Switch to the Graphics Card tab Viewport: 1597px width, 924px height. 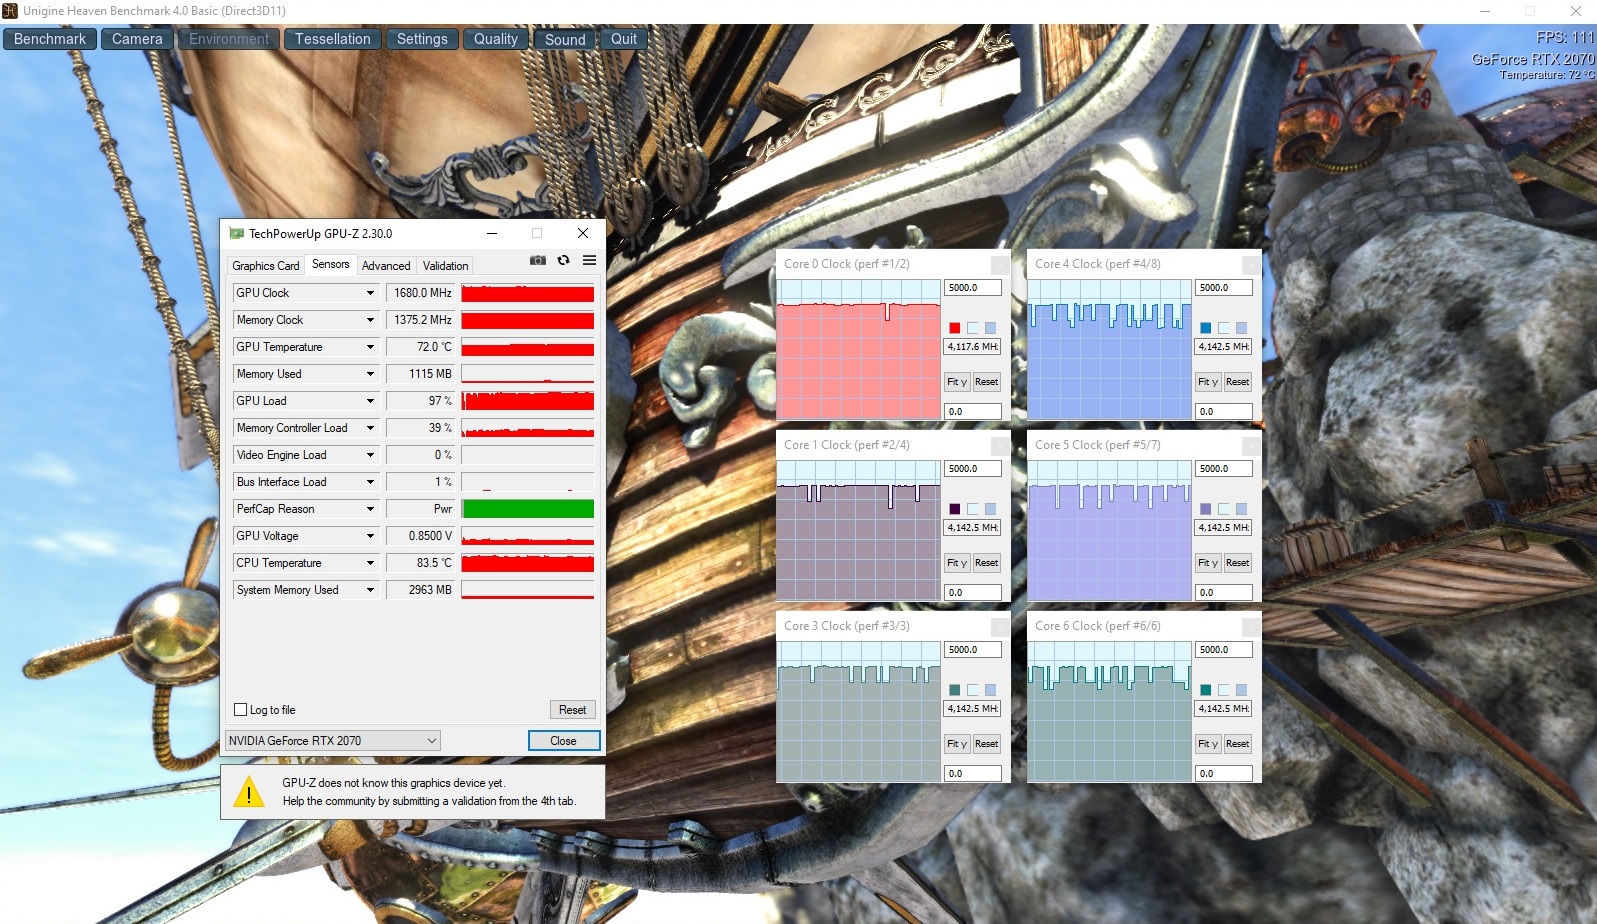coord(266,266)
